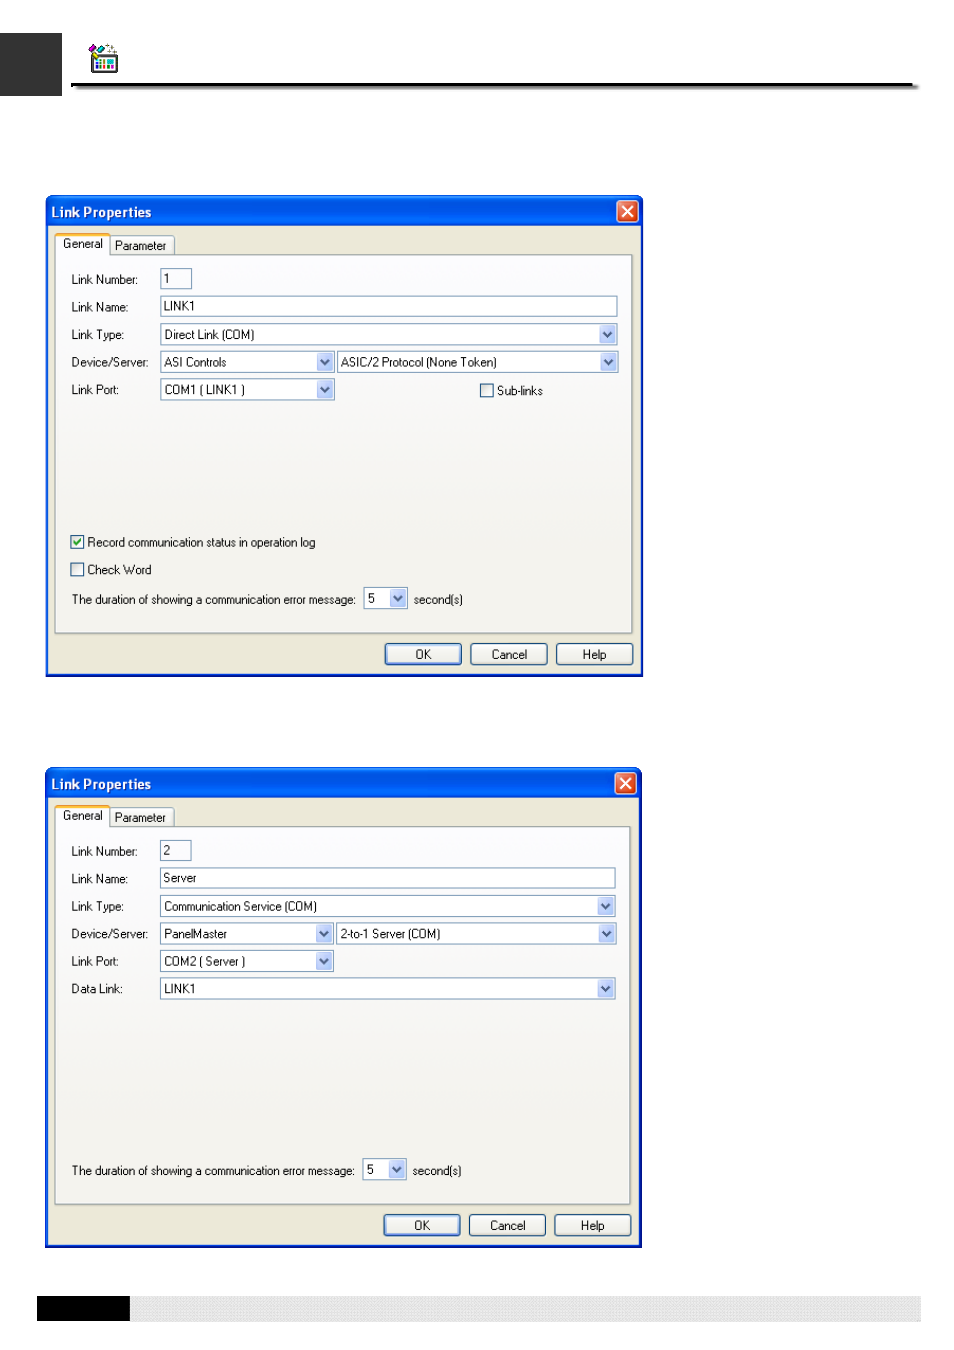Click Link Number field showing 1
The height and width of the screenshot is (1350, 954).
(176, 279)
